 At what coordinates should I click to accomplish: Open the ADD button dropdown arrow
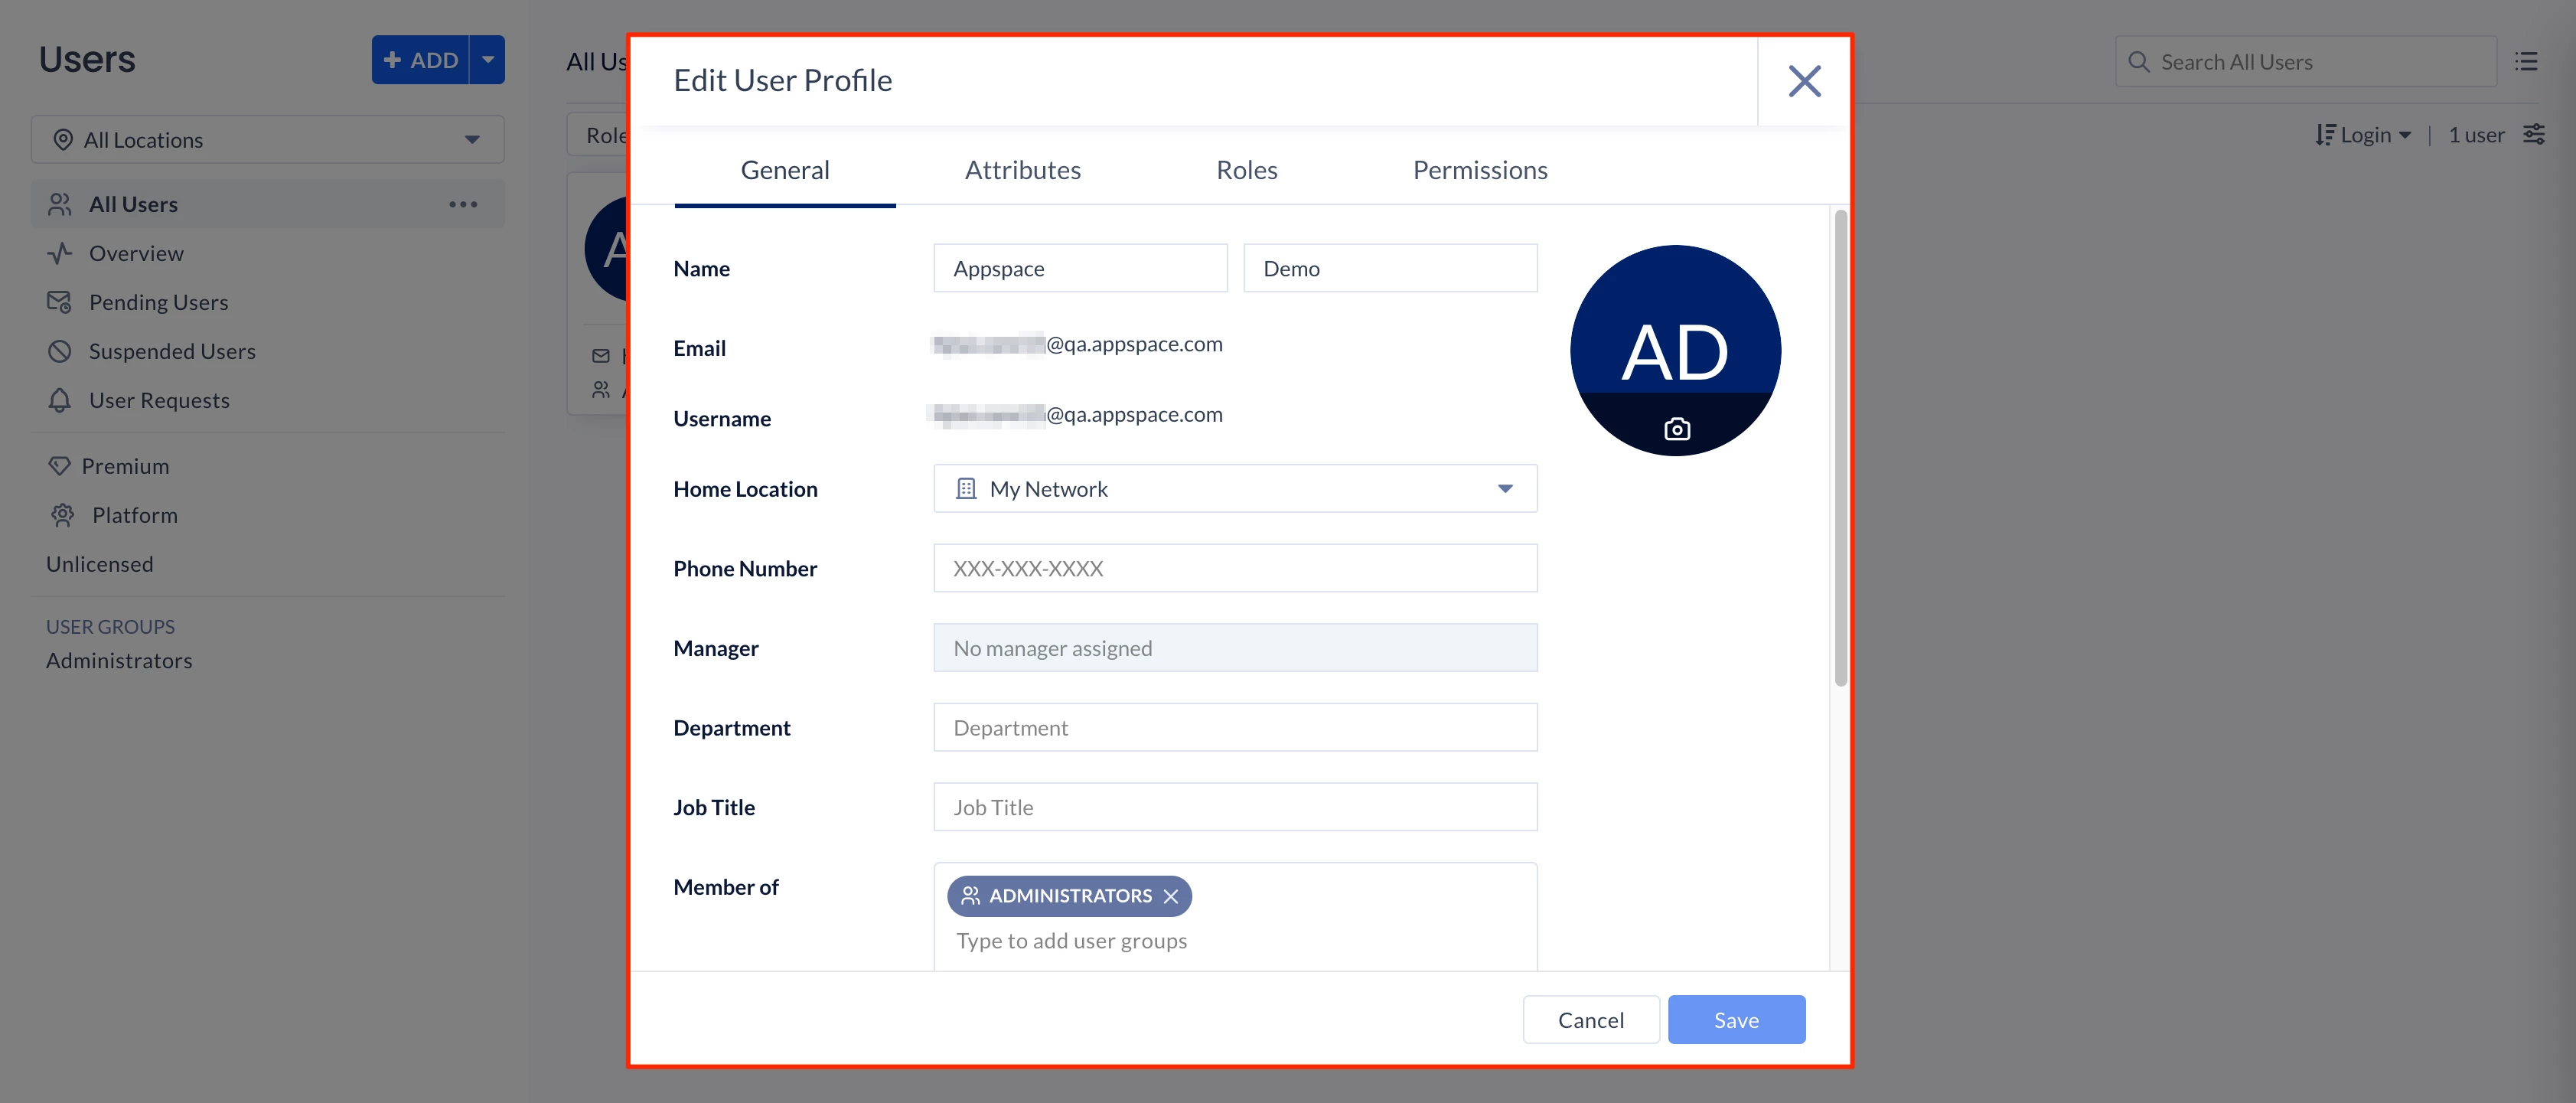[488, 60]
